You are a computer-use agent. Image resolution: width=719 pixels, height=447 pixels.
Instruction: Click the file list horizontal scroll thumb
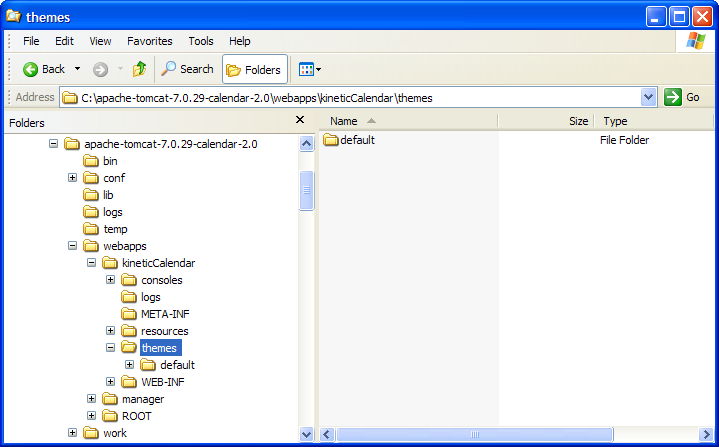475,434
